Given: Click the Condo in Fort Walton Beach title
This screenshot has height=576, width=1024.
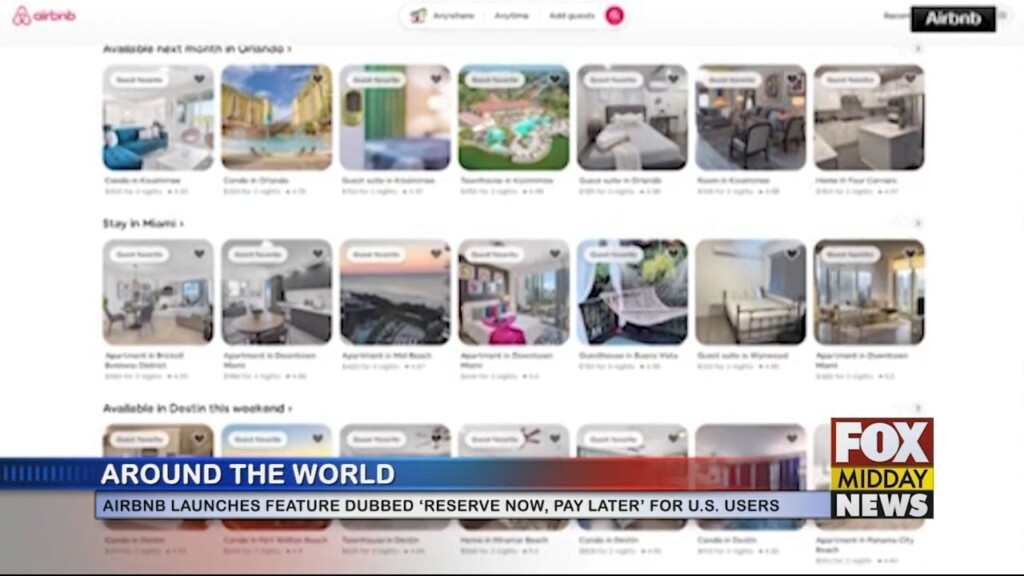Looking at the screenshot, I should coord(275,540).
